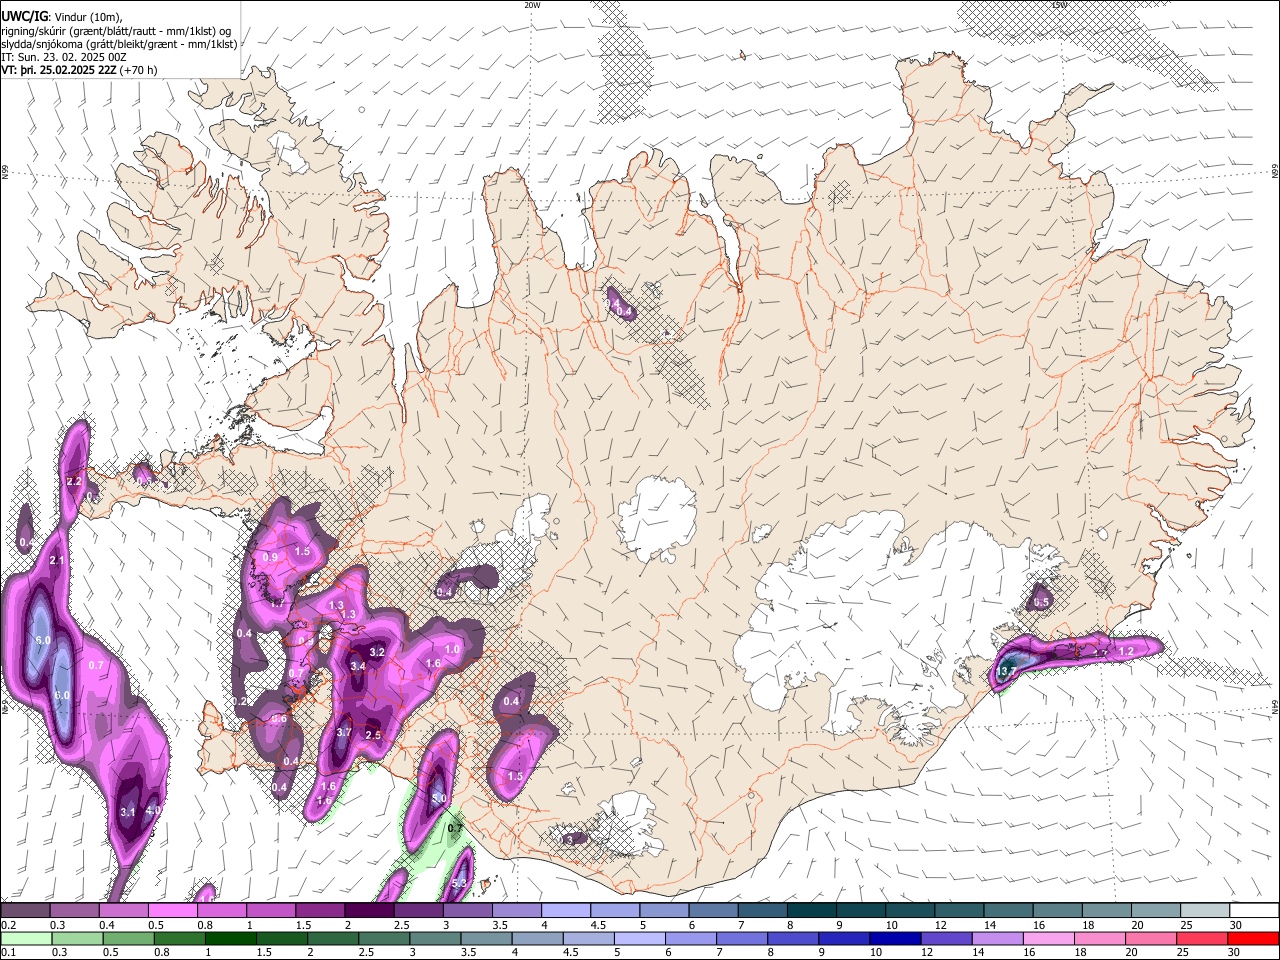Select the 'VT: þri. 25.02.2025 22Z (+70 h)' line
Screen dimensions: 1280x960
coord(80,70)
